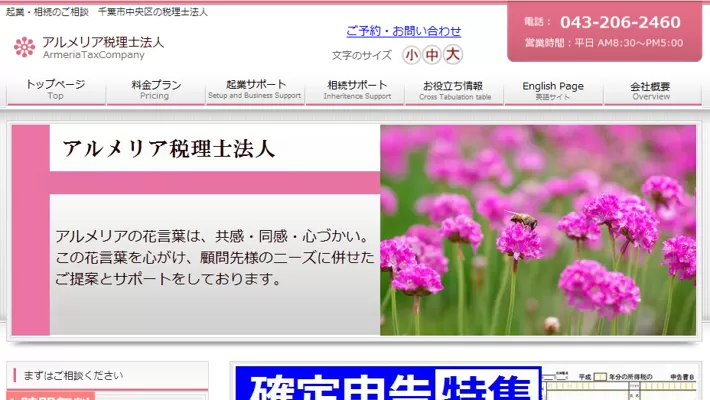Click the pink flower hero photo
The width and height of the screenshot is (710, 400).
[x=538, y=230]
